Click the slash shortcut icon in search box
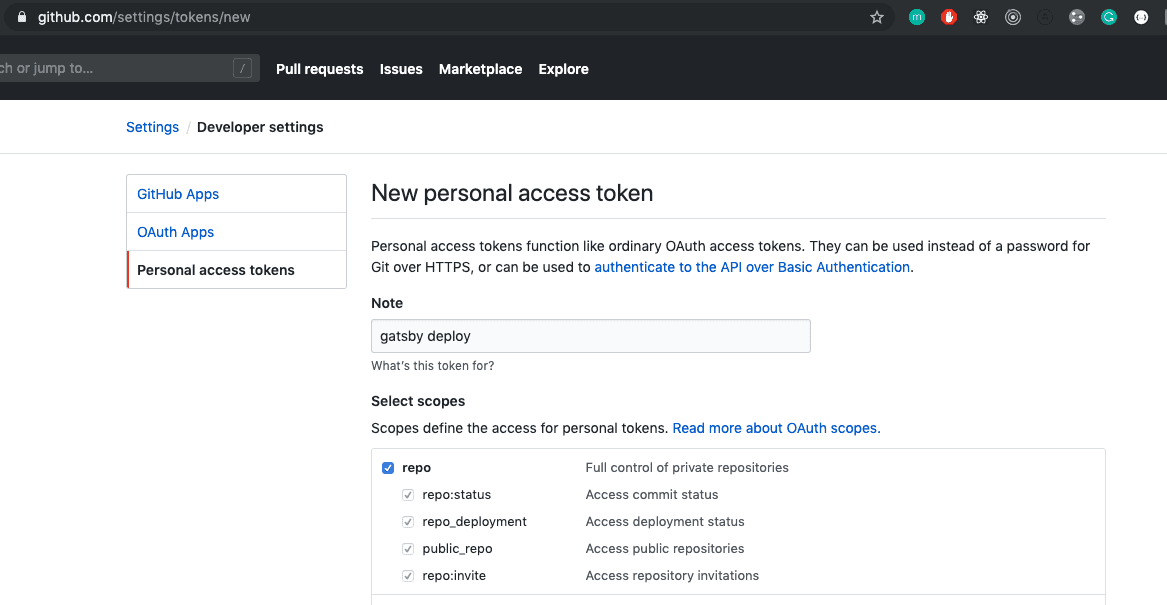This screenshot has width=1167, height=605. pyautogui.click(x=242, y=68)
